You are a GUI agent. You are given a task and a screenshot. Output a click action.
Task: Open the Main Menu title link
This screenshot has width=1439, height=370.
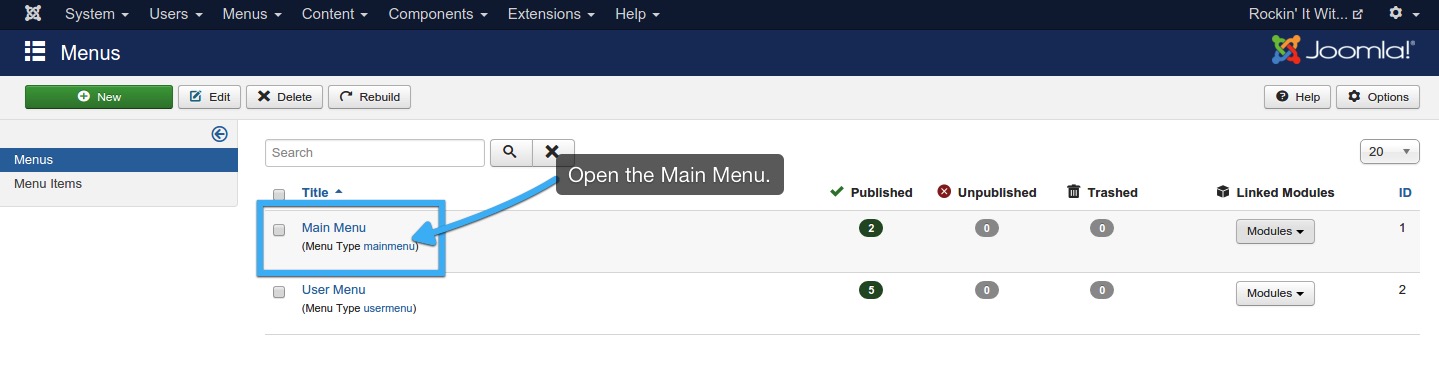tap(334, 228)
